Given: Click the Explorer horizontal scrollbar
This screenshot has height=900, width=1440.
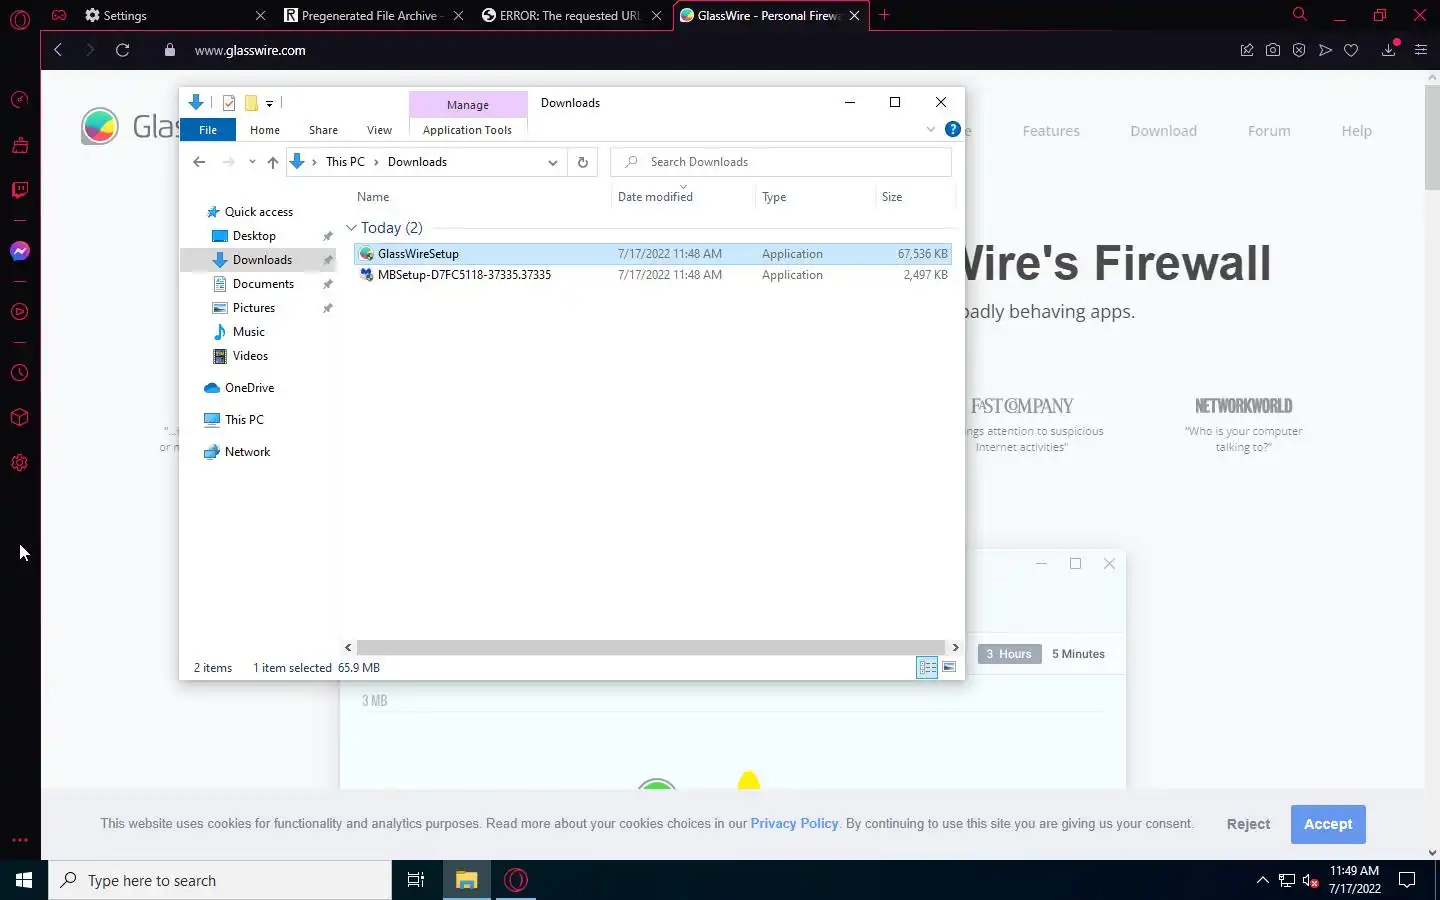Looking at the screenshot, I should (651, 647).
